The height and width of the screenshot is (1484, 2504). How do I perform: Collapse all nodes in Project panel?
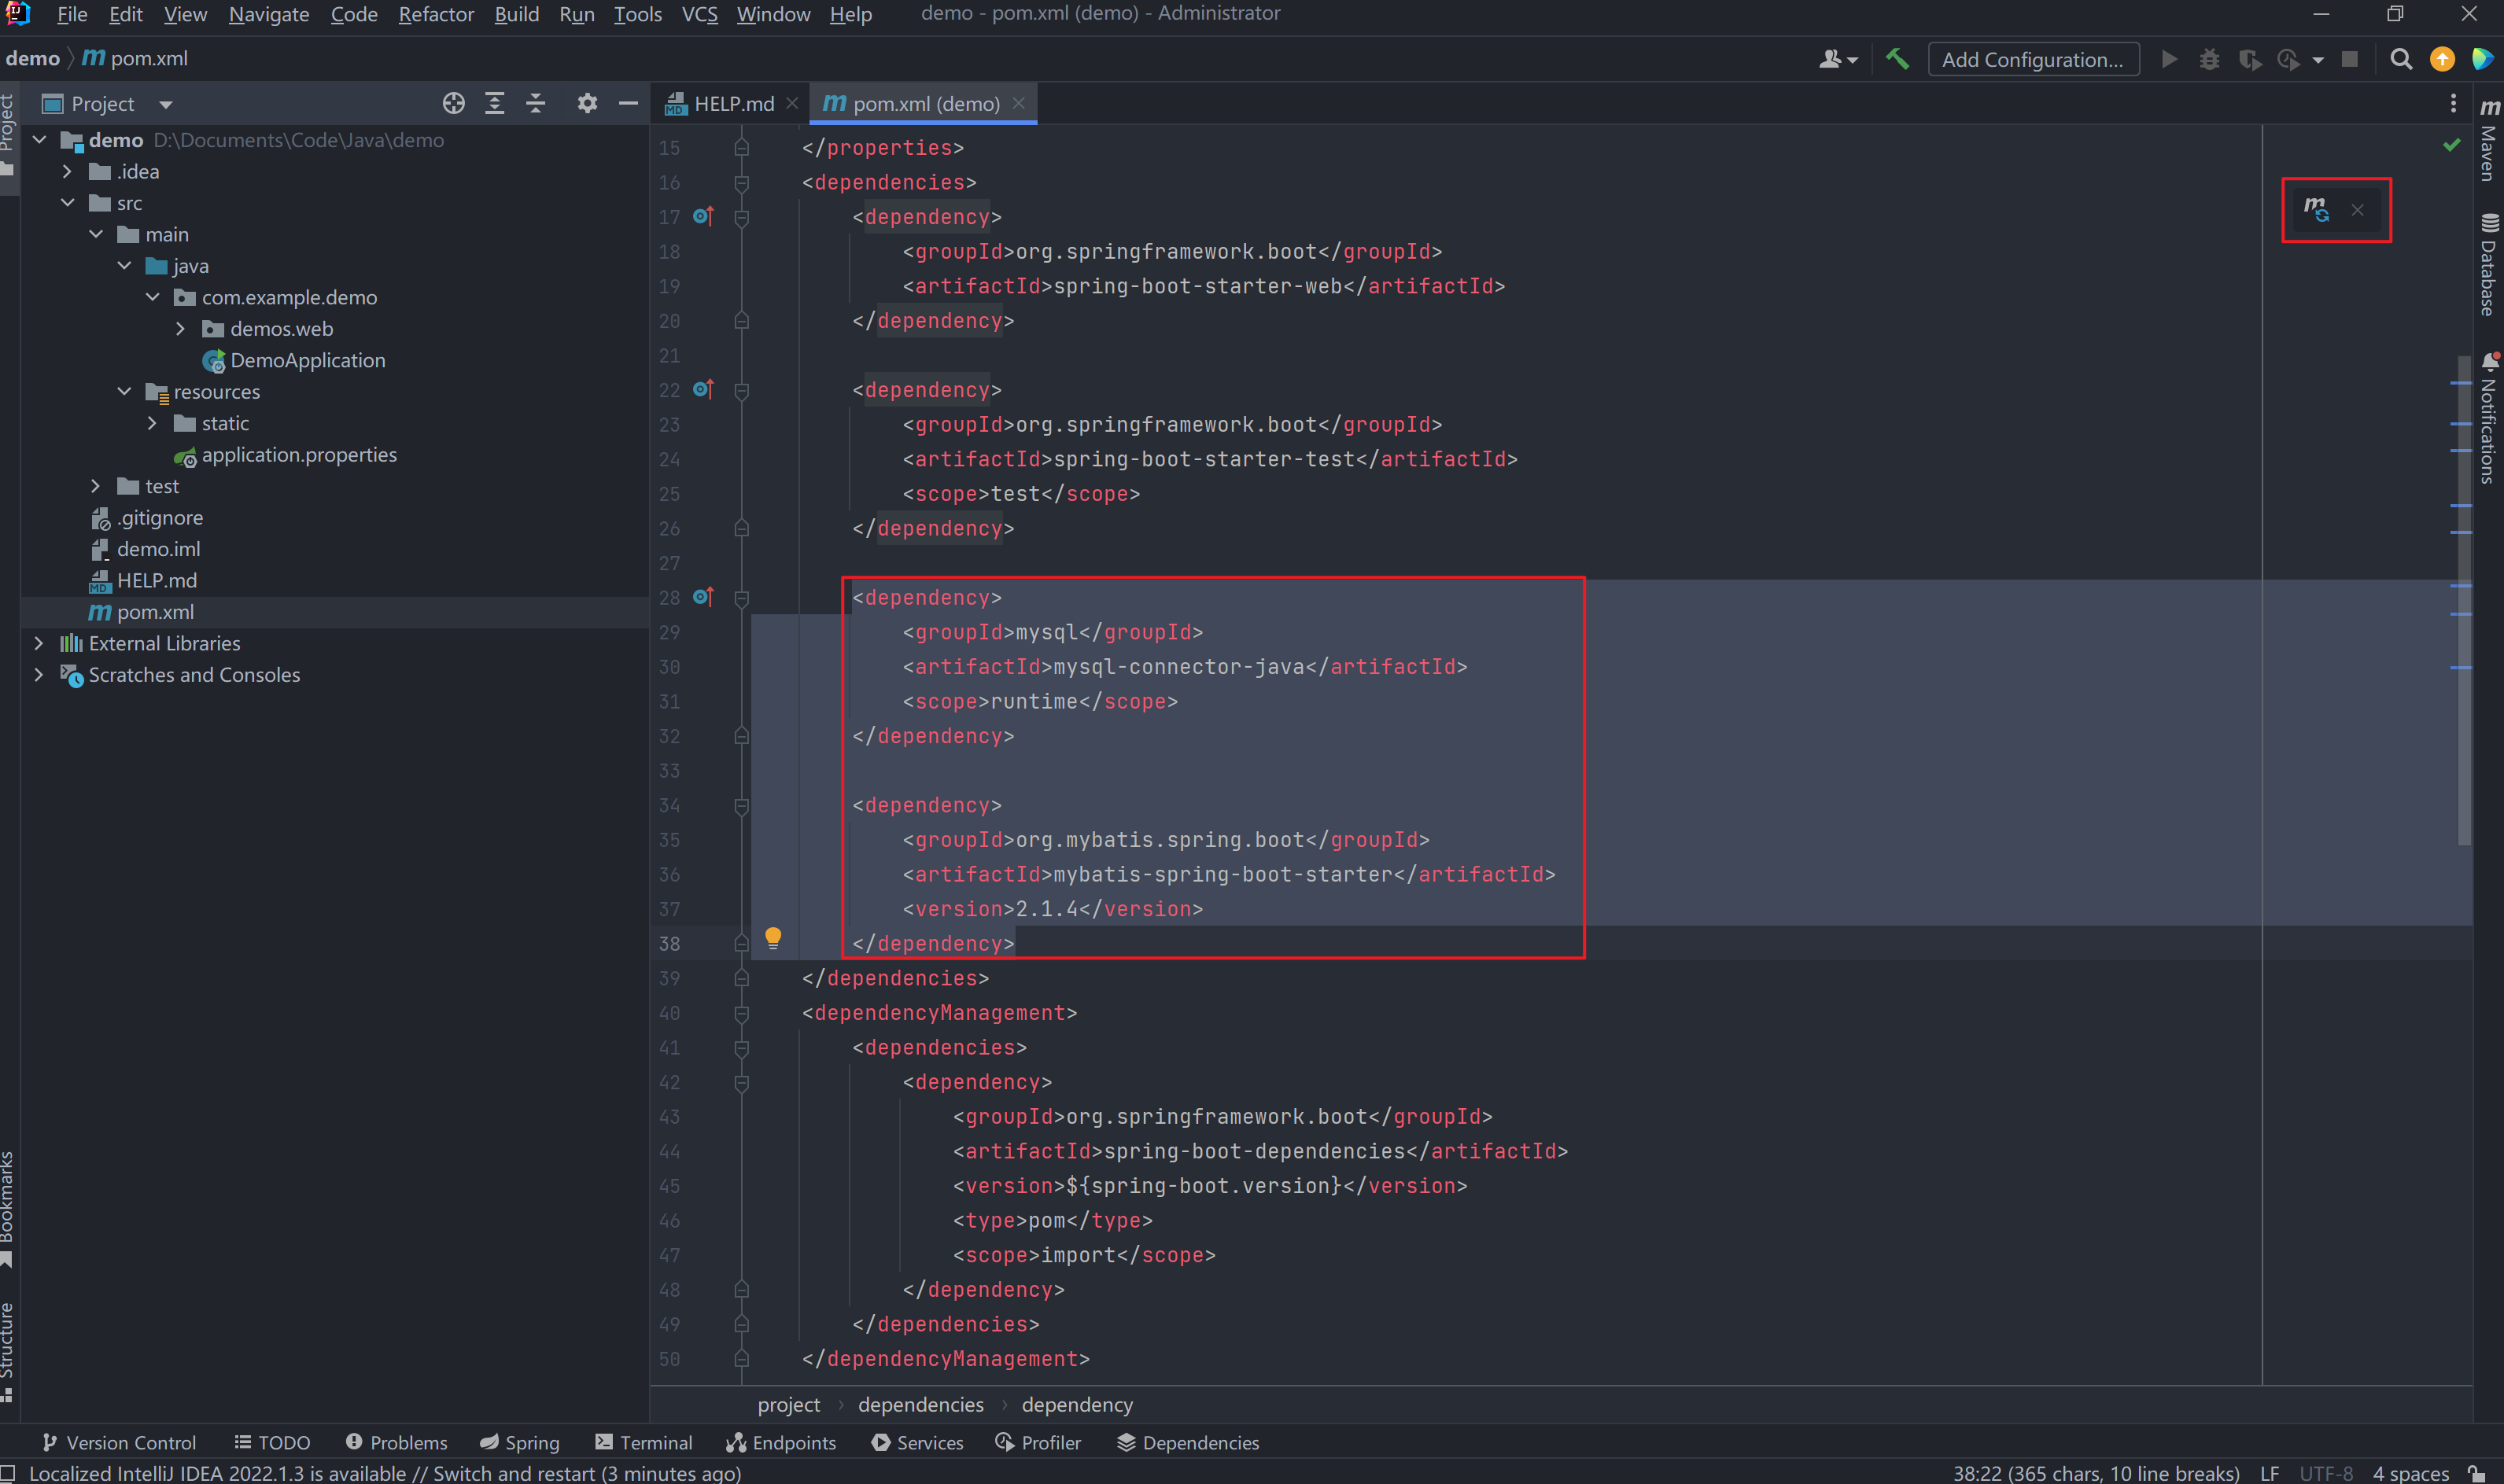tap(536, 103)
